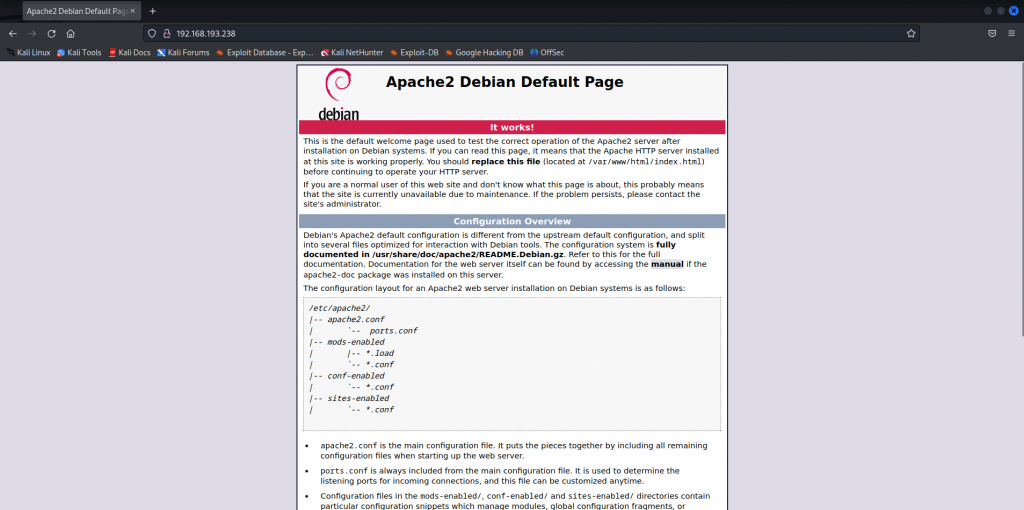Open Exploit Database - Exp... bookmark
This screenshot has width=1024, height=510.
pos(264,52)
